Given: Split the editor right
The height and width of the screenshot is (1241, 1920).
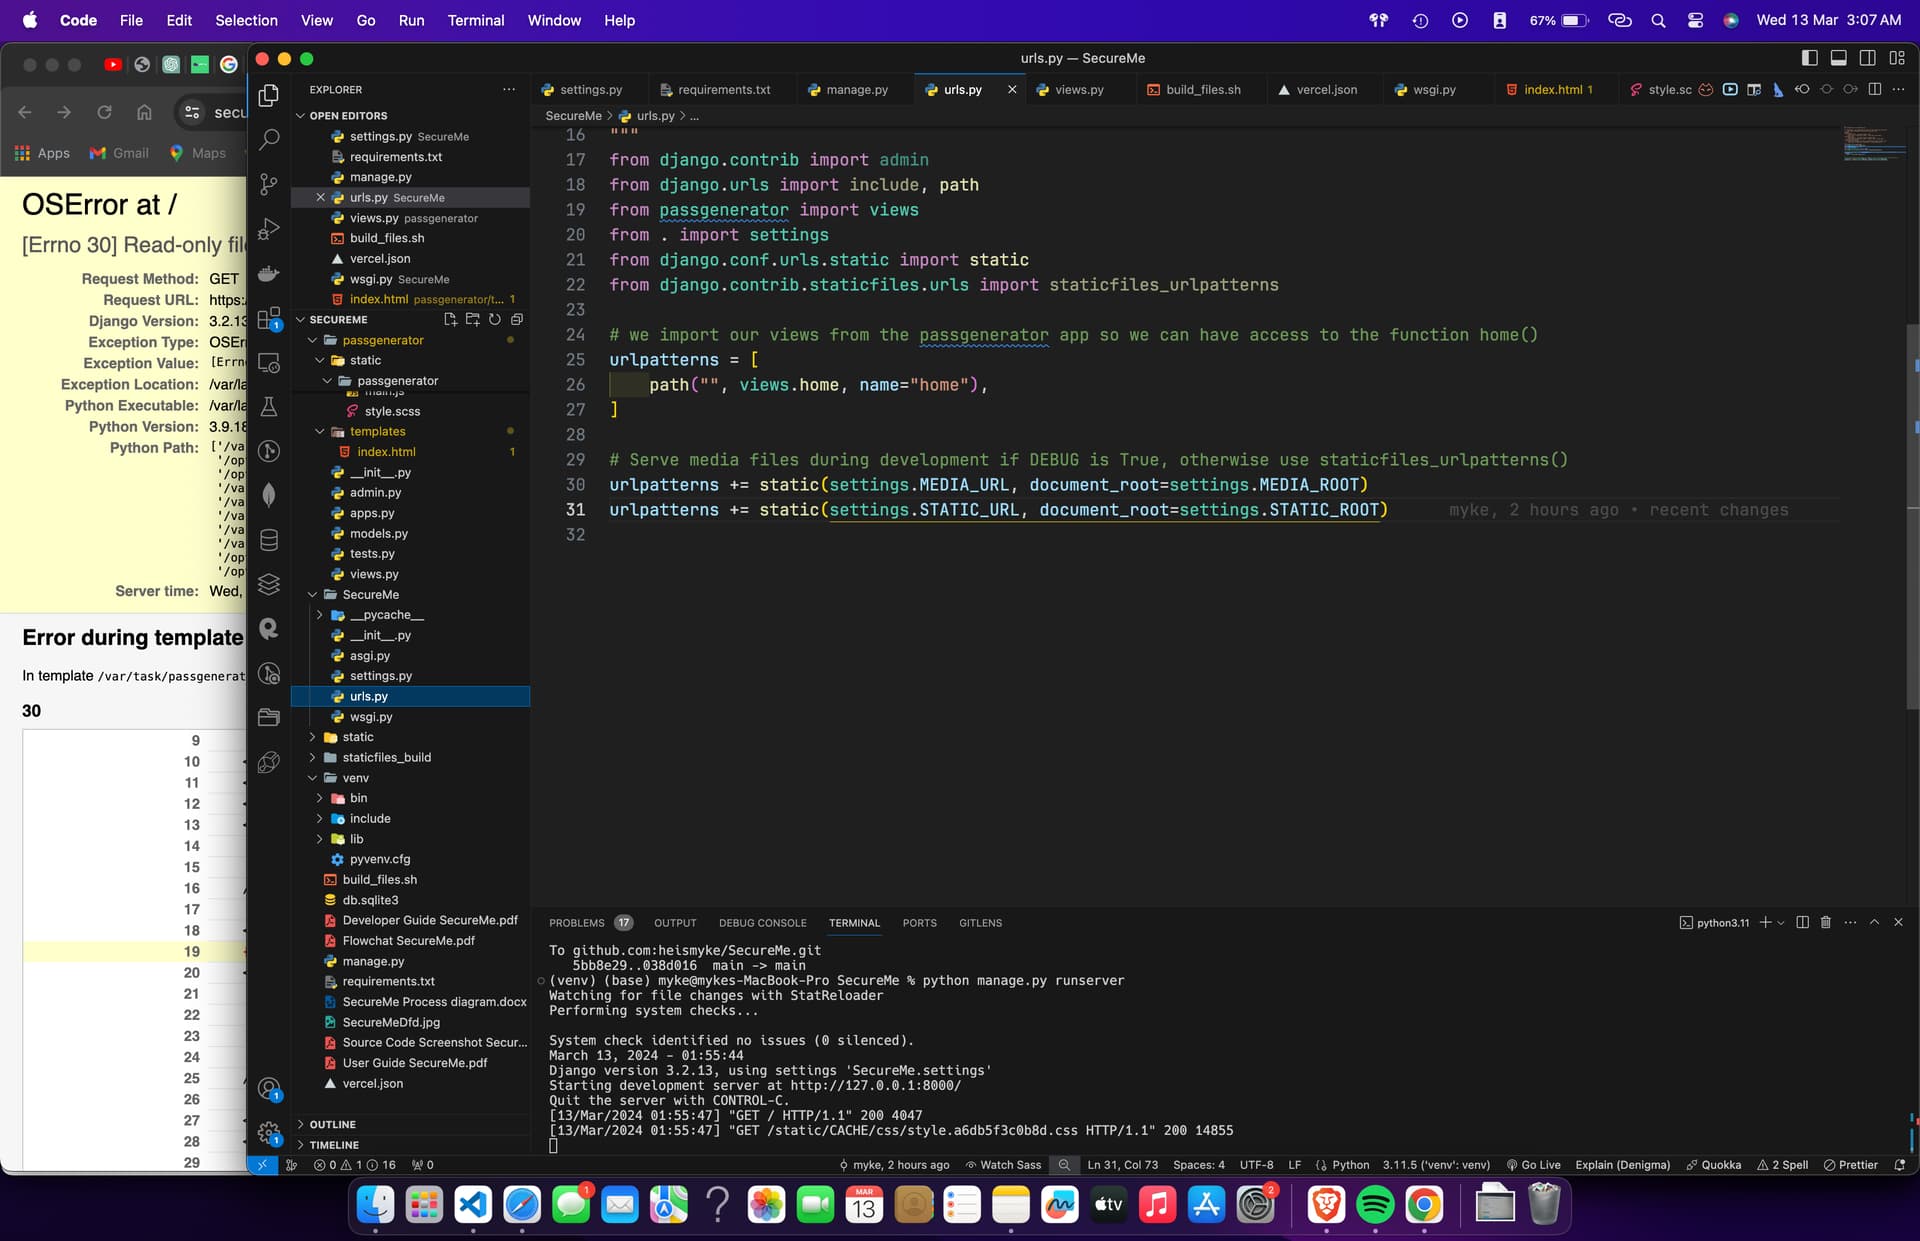Looking at the screenshot, I should 1875,90.
